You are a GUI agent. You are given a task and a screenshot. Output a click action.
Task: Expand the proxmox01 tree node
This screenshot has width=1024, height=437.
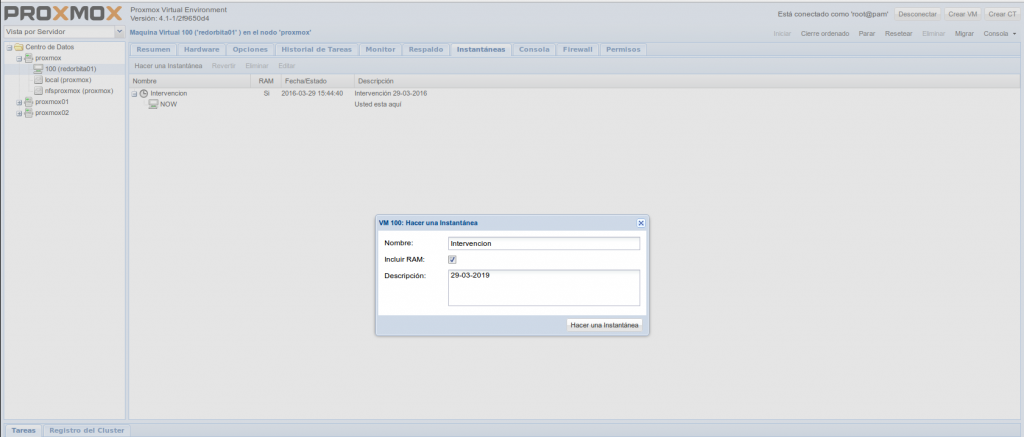(18, 102)
